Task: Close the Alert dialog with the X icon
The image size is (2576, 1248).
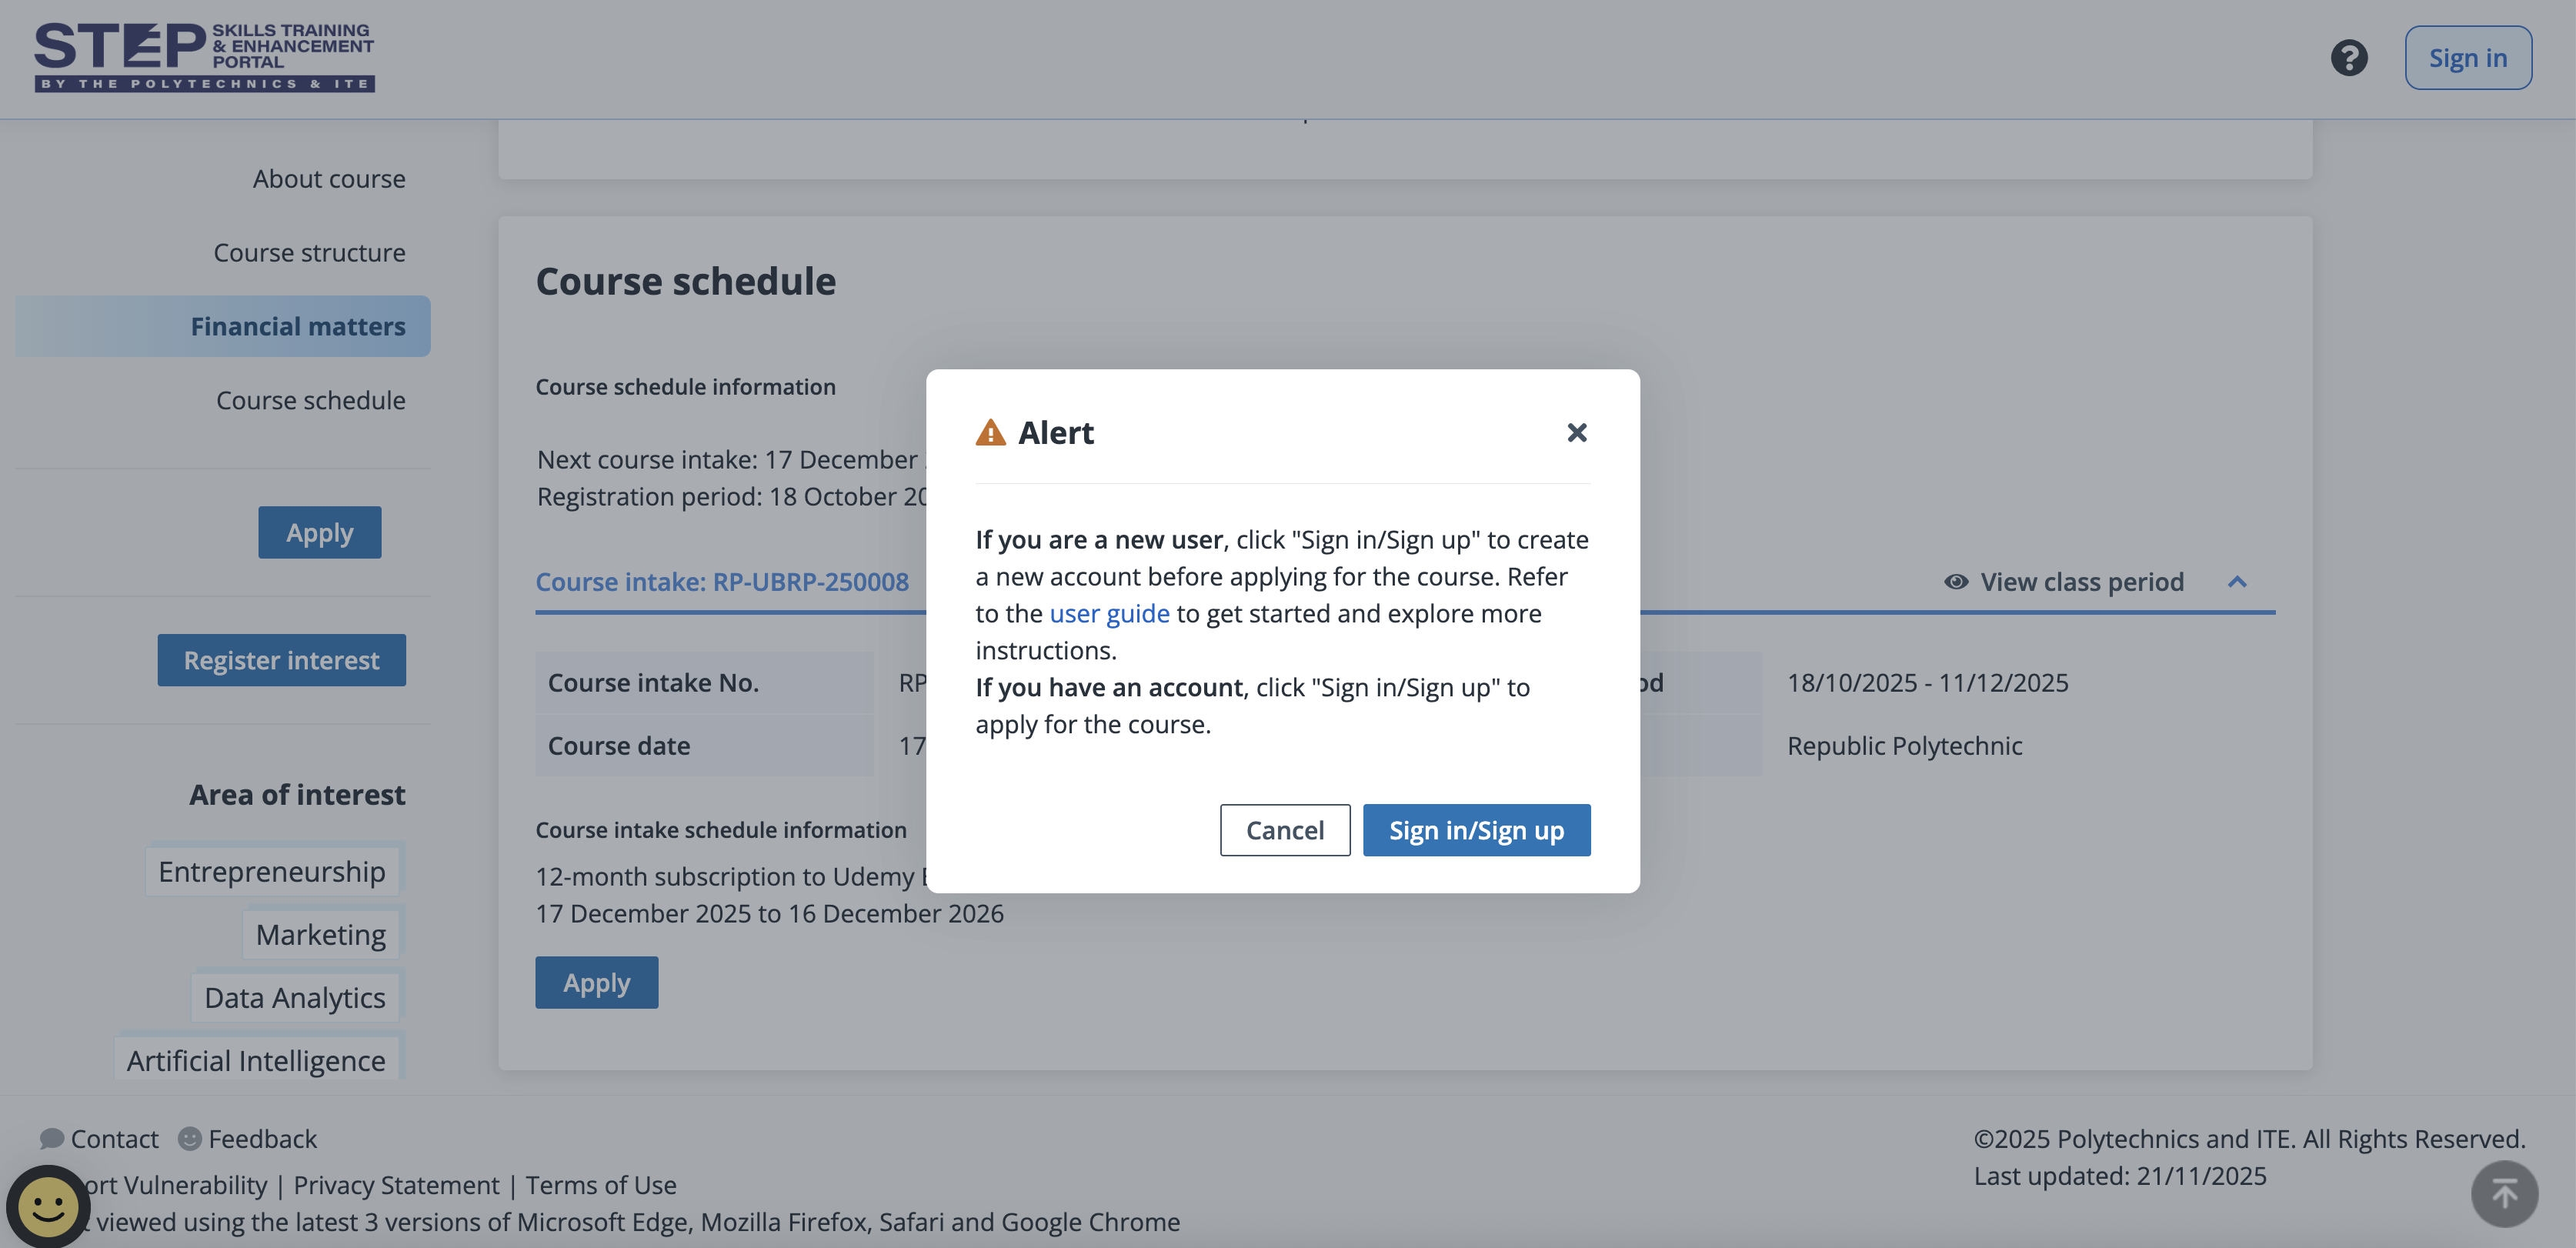Action: pos(1576,432)
